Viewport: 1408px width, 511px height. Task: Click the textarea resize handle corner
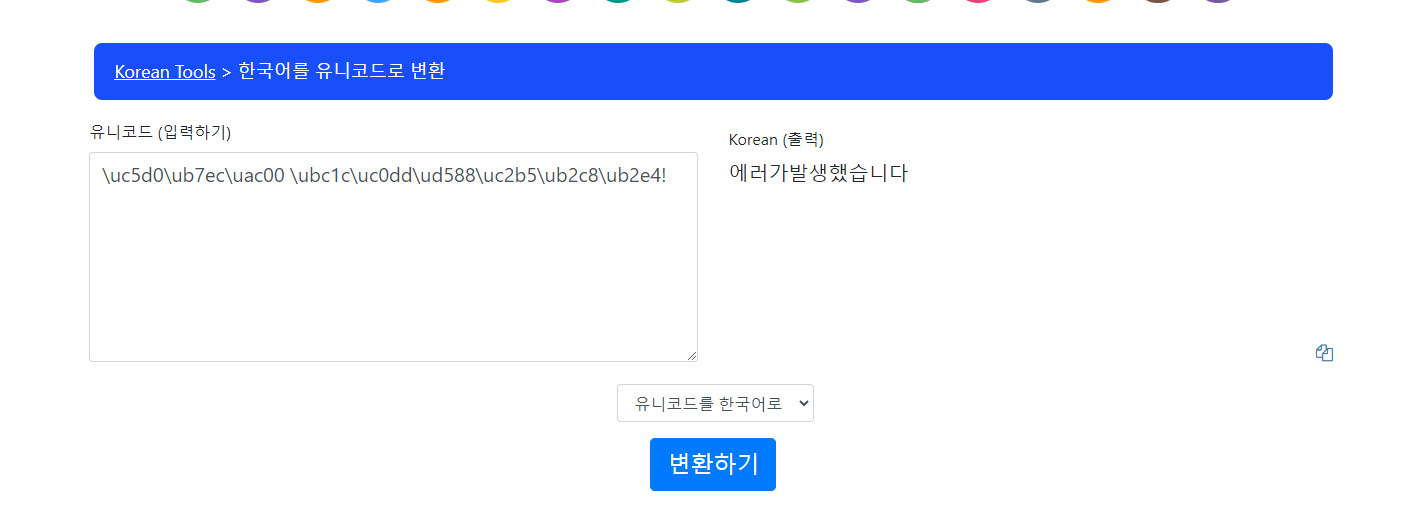pos(691,355)
